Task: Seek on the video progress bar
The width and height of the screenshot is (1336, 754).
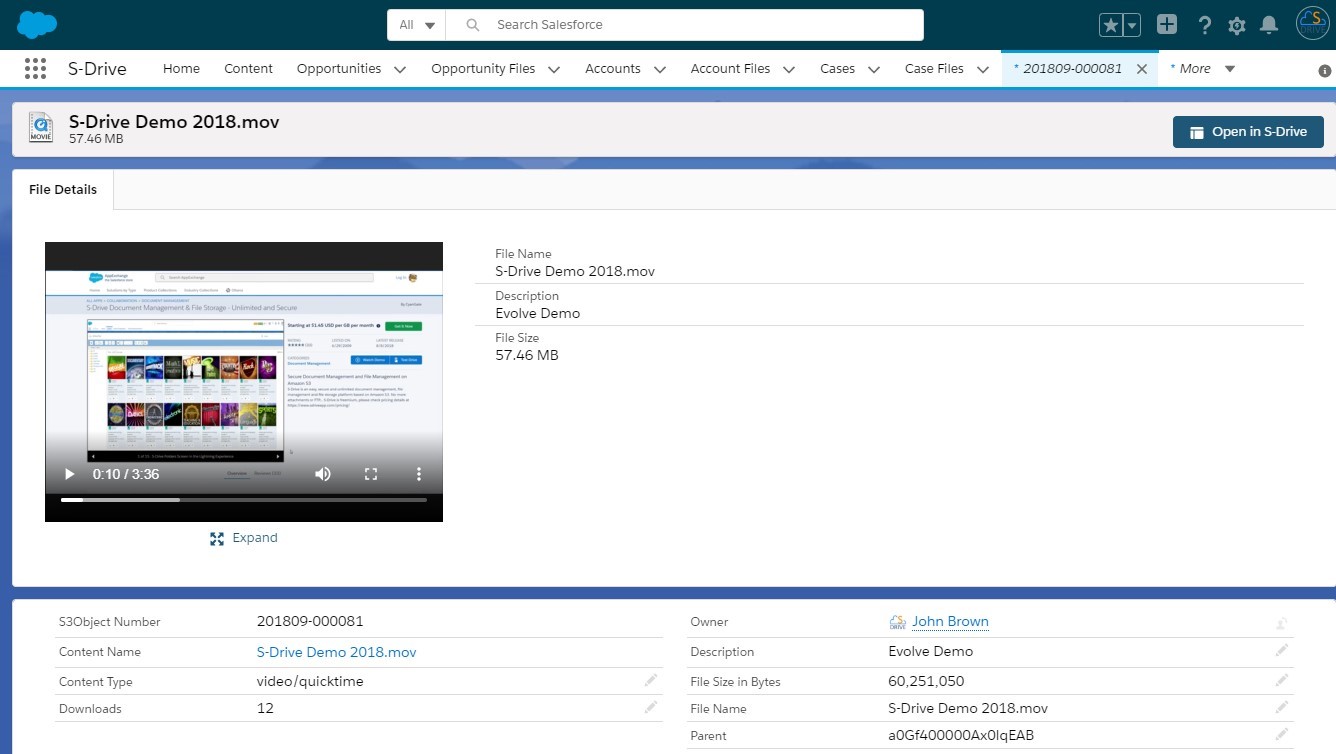Action: (x=244, y=499)
